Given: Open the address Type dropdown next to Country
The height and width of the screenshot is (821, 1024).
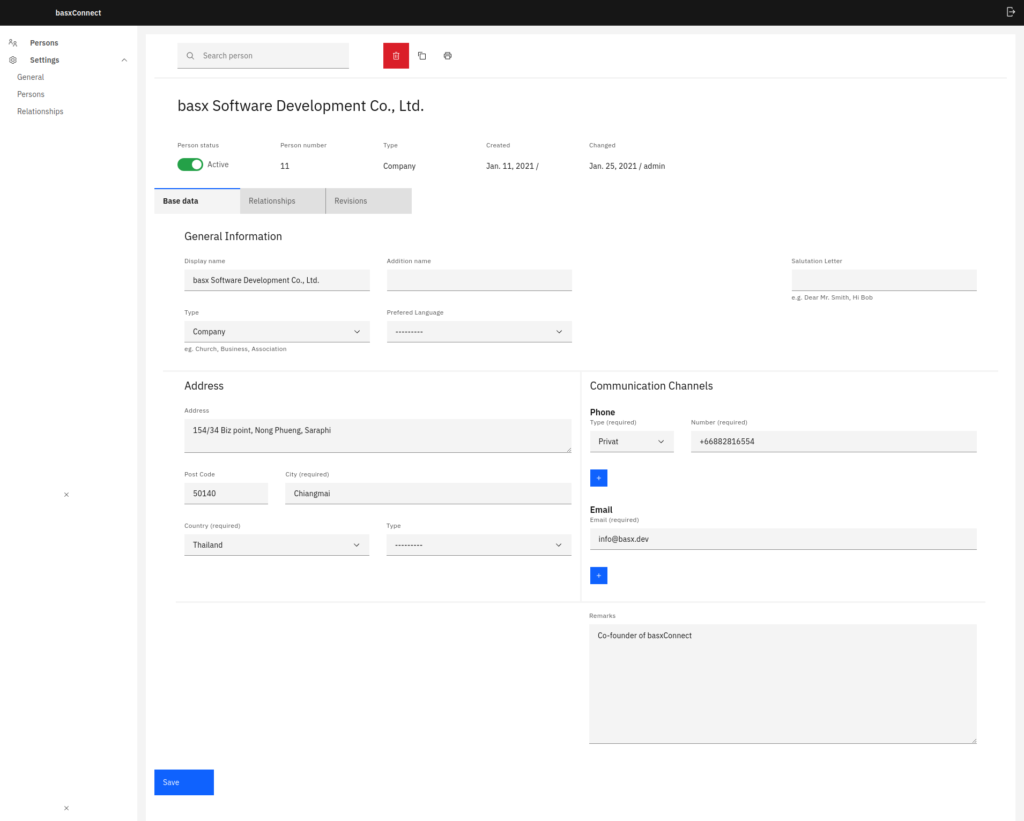Looking at the screenshot, I should pos(479,545).
